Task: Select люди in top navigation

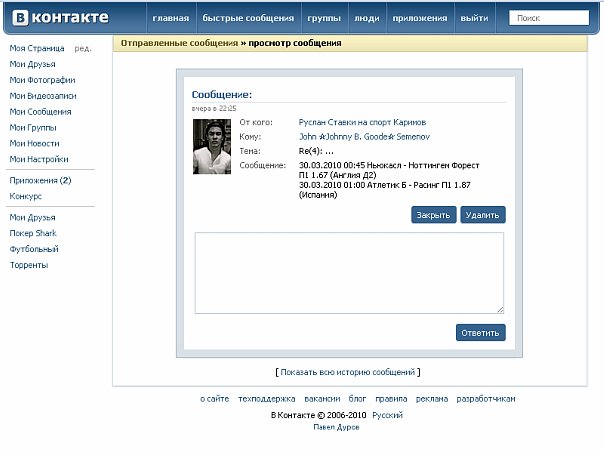Action: click(366, 18)
